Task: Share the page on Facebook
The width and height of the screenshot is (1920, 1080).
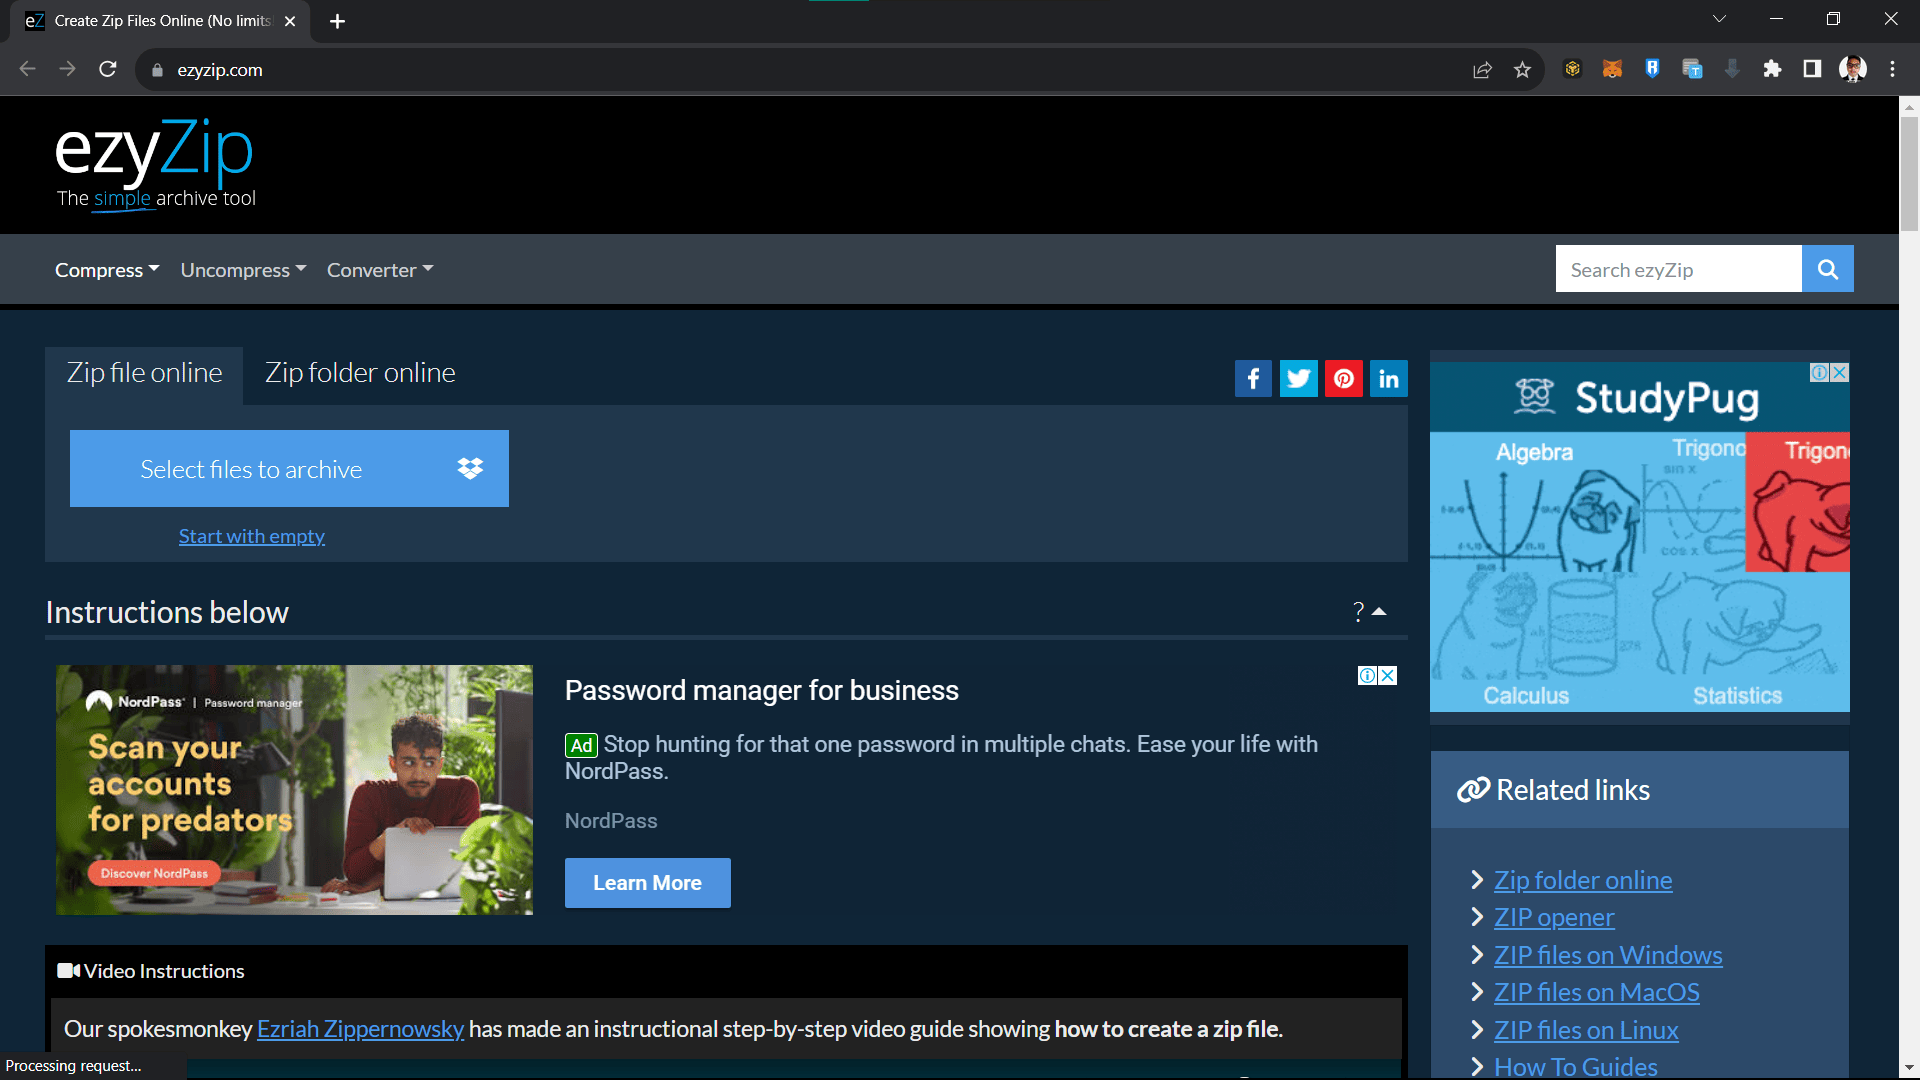Action: pos(1253,378)
